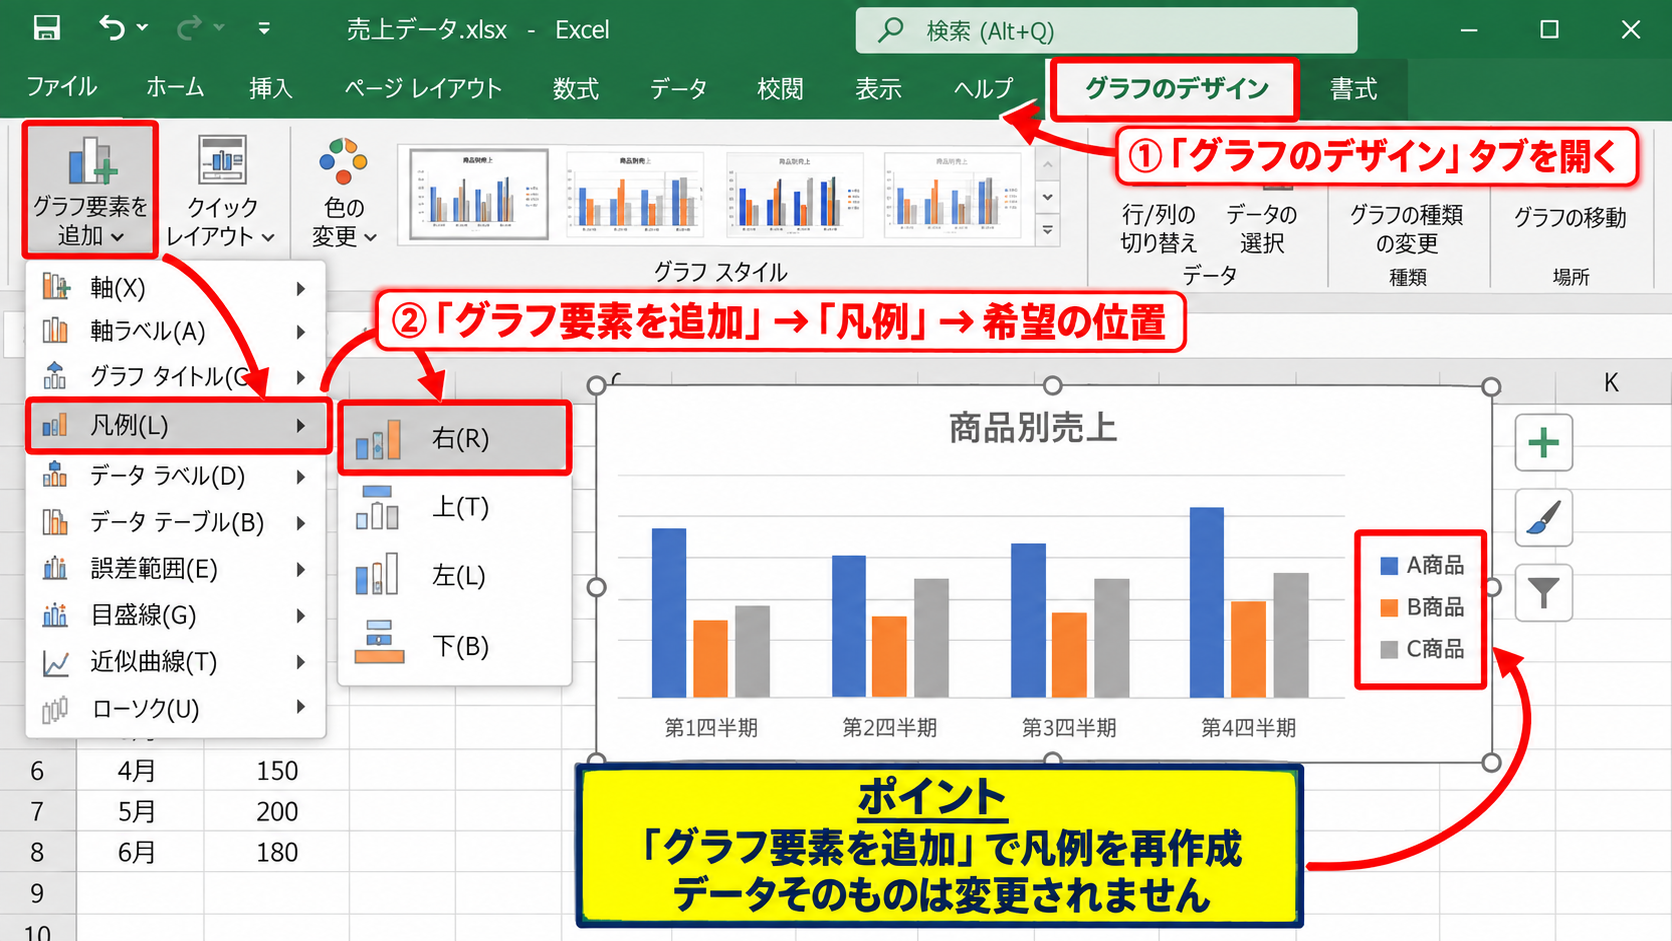Click the green plus Chart Elements button
The height and width of the screenshot is (941, 1672).
click(1543, 442)
